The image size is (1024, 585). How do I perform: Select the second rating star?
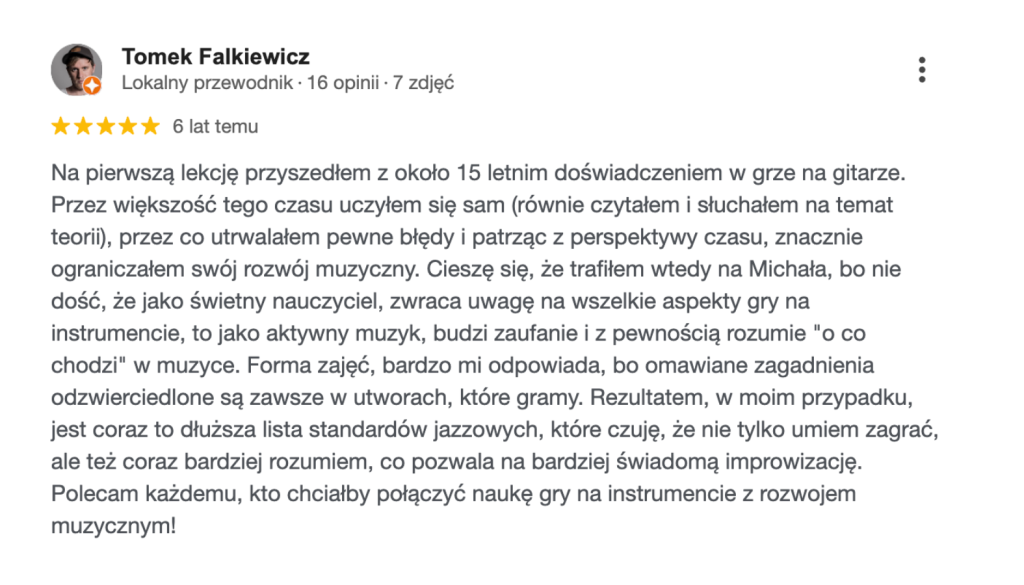pos(83,126)
